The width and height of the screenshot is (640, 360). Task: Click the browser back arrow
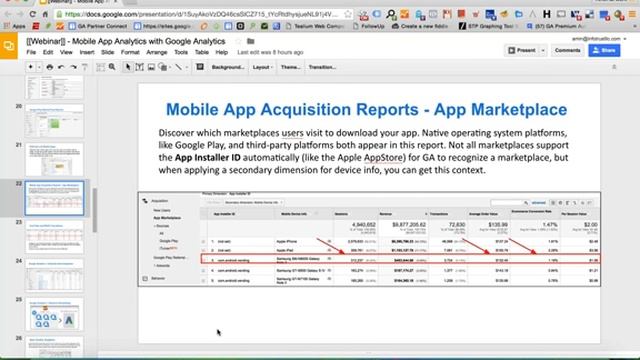pos(8,14)
